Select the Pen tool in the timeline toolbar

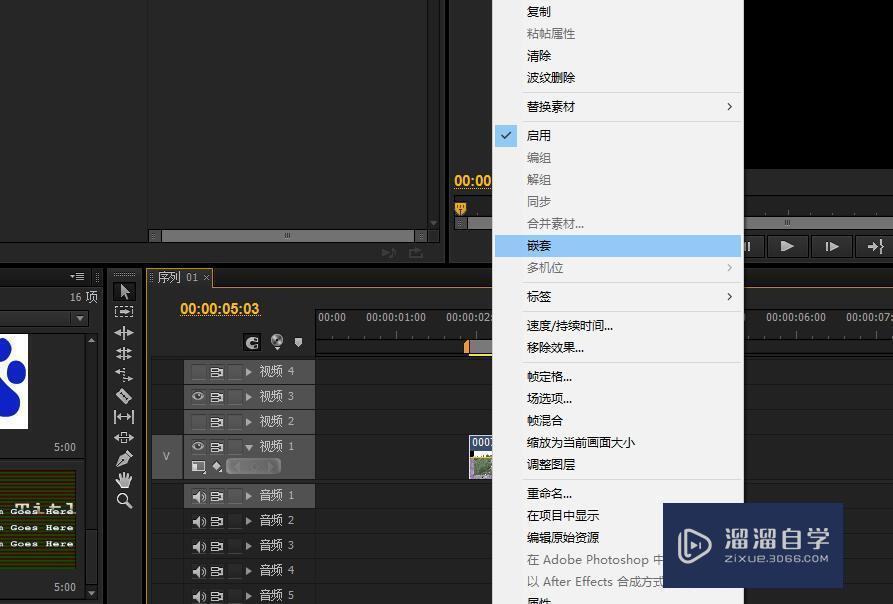pos(125,458)
